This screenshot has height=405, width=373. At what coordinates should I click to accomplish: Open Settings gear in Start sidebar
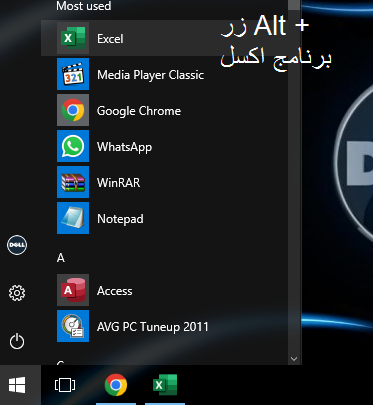click(x=17, y=293)
